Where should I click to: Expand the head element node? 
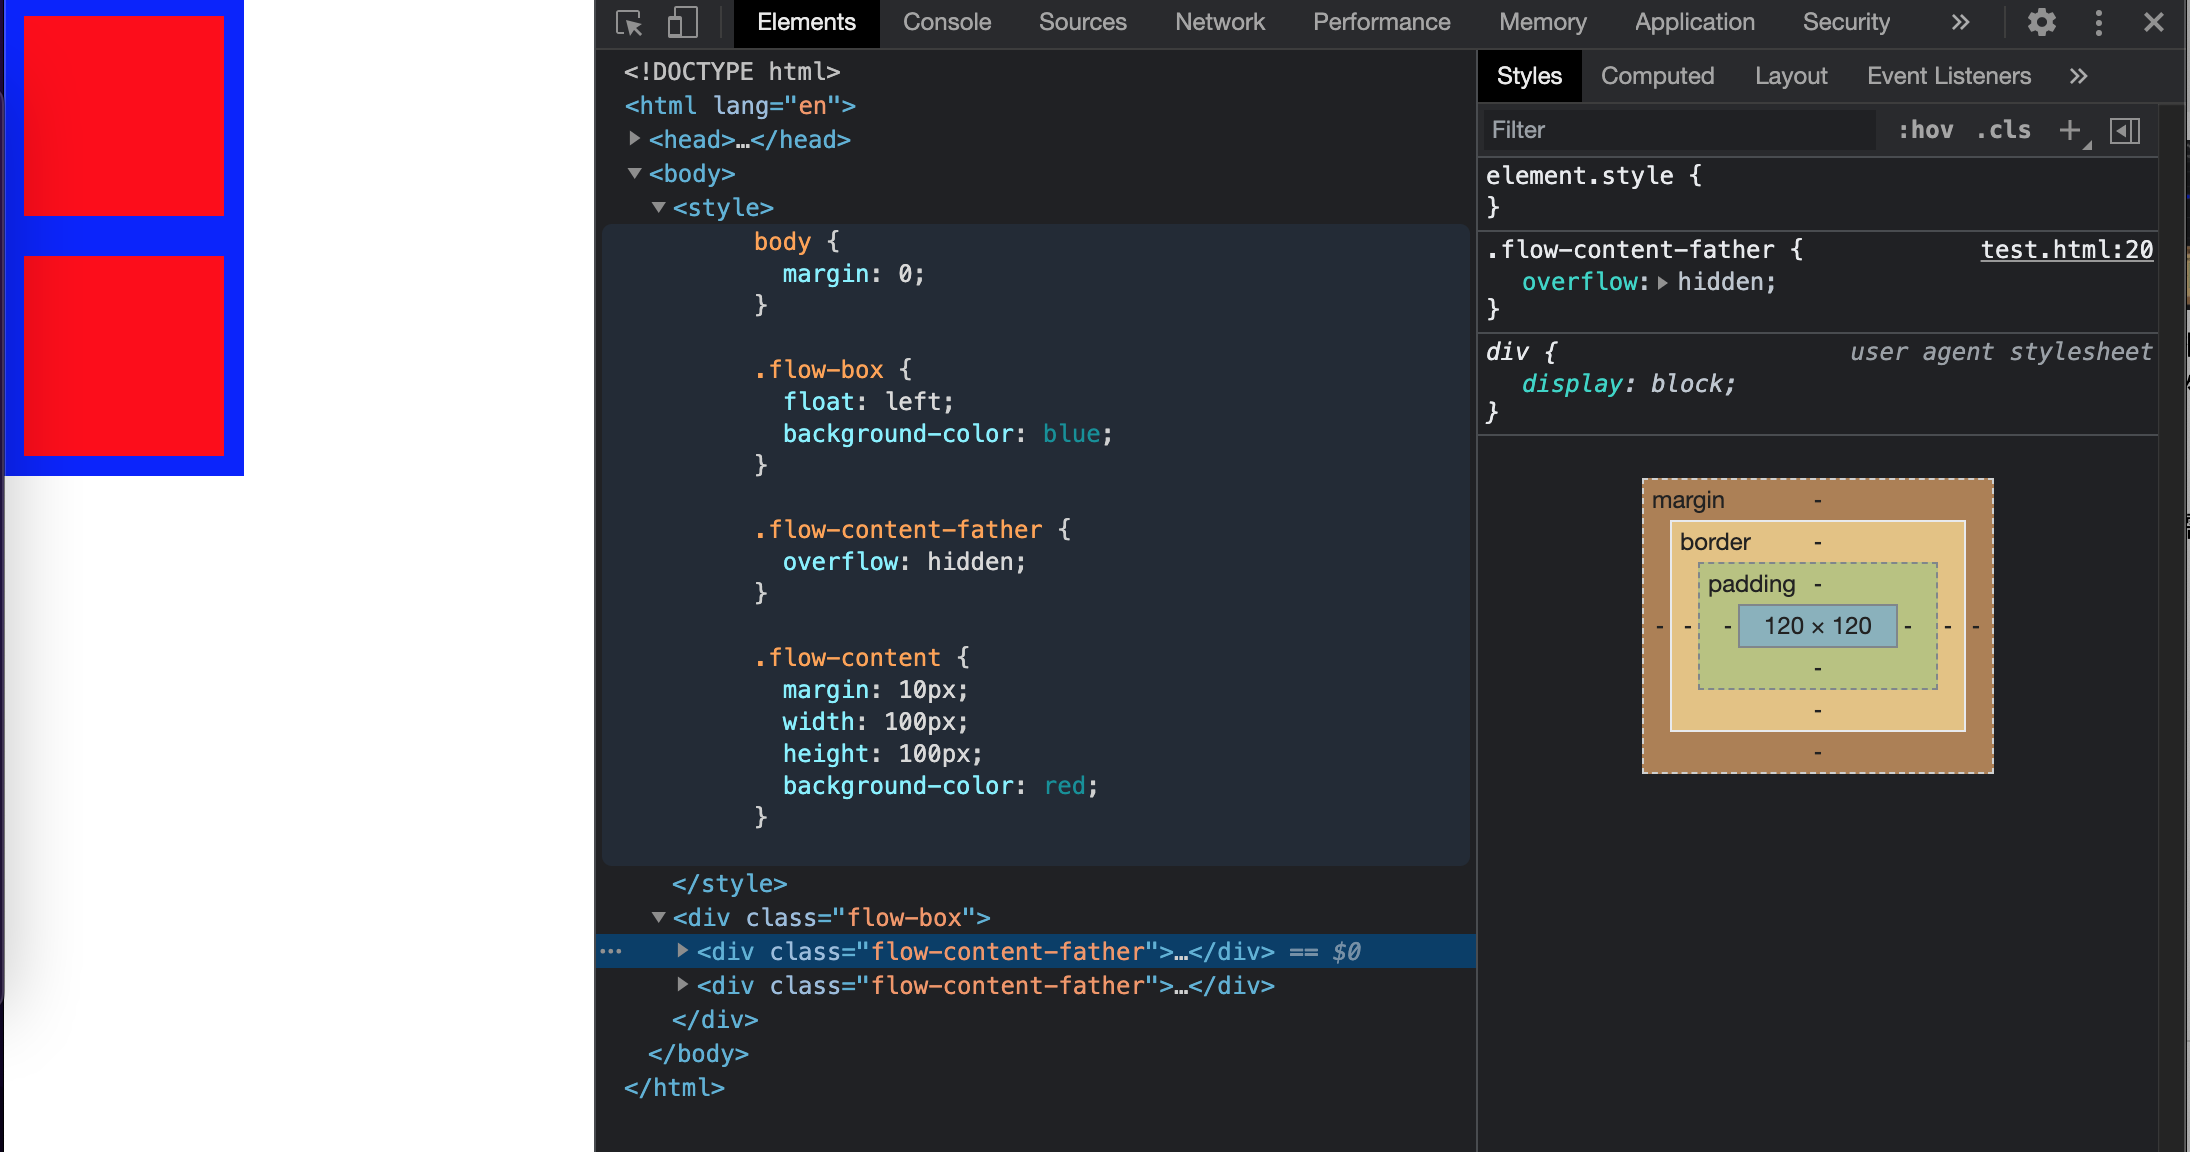click(x=634, y=139)
